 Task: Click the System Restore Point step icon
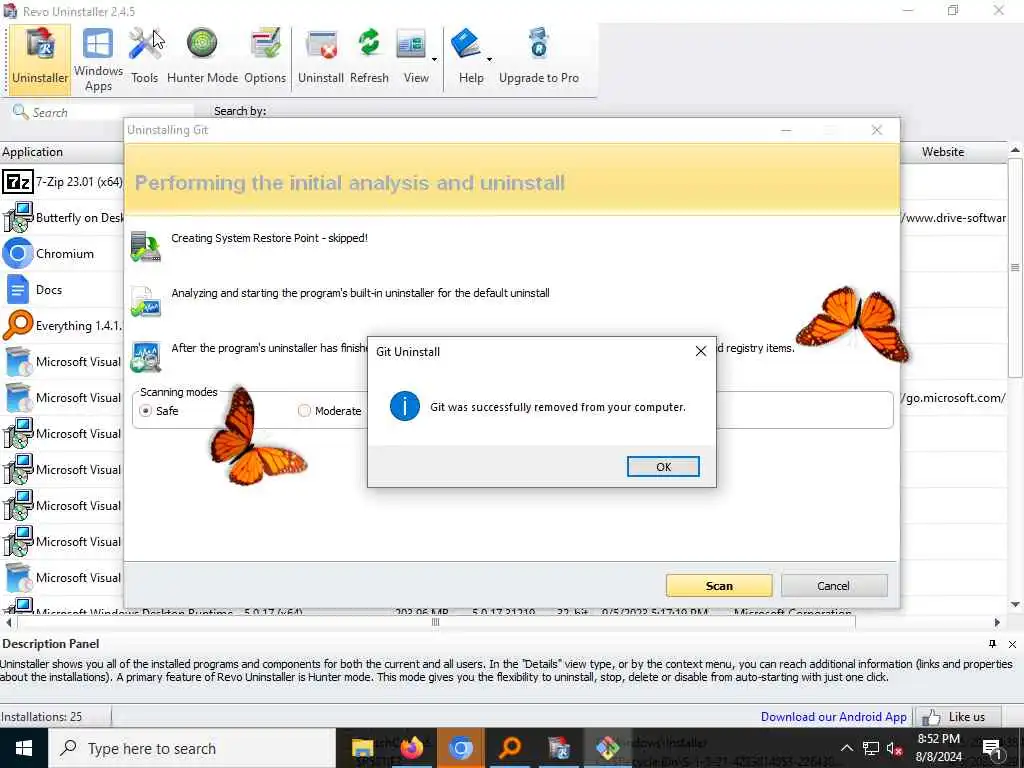(146, 246)
